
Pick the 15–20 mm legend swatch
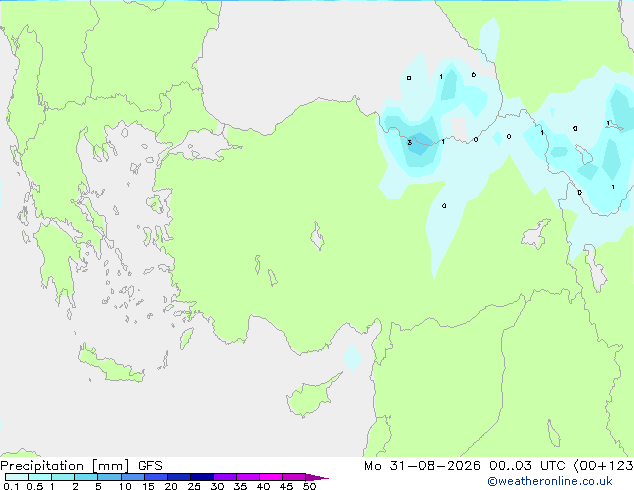[156, 477]
